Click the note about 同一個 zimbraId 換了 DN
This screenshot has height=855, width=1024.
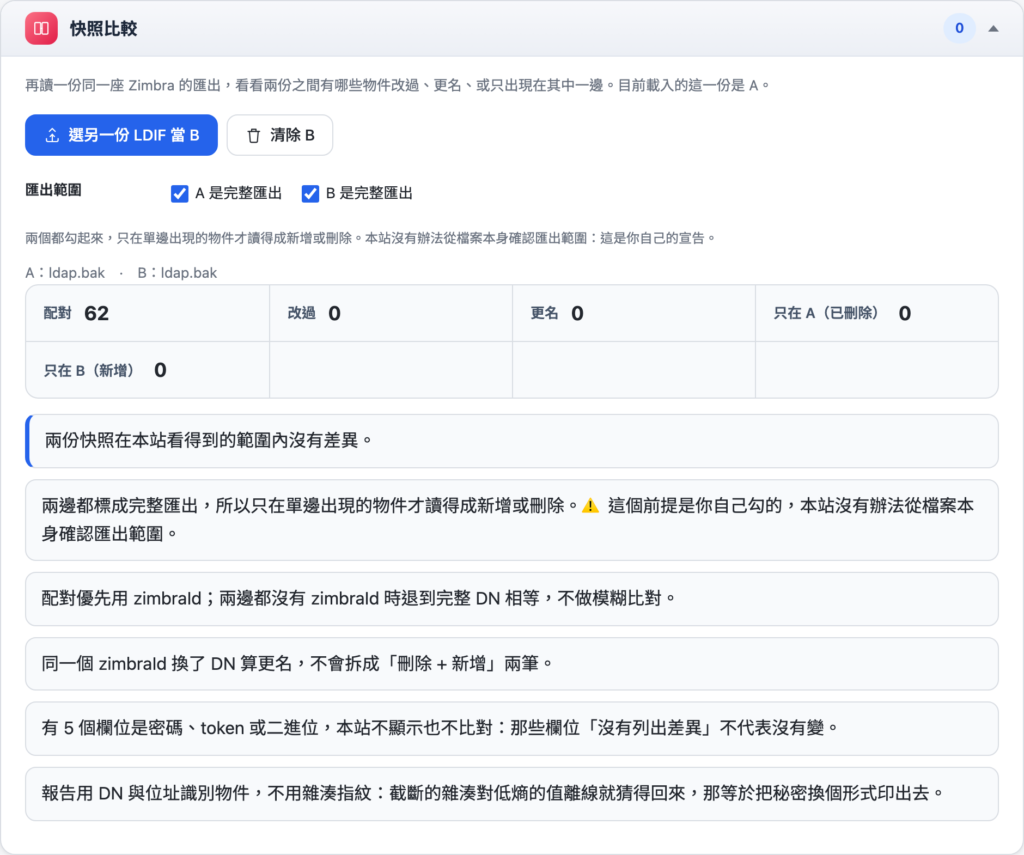pyautogui.click(x=512, y=664)
